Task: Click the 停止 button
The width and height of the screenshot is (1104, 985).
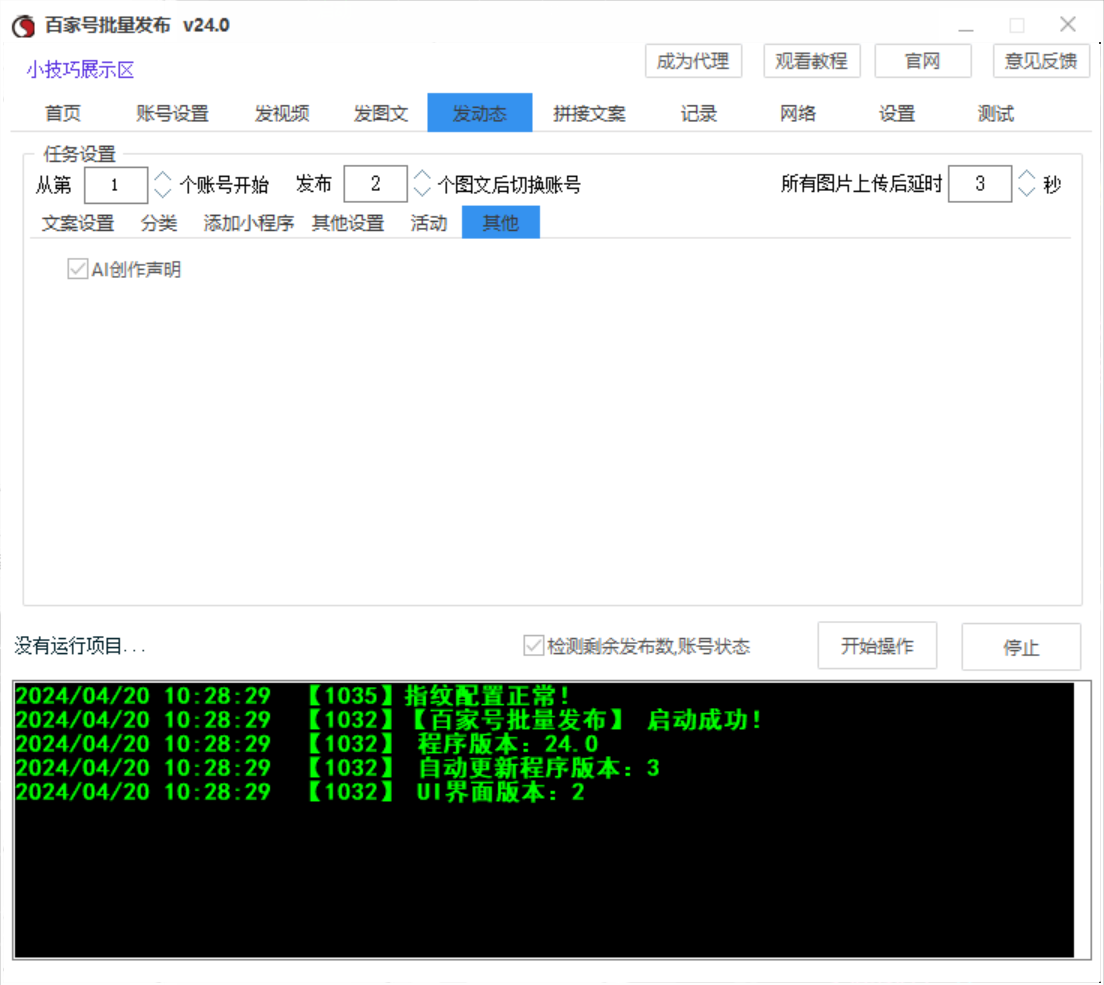Action: (1021, 647)
